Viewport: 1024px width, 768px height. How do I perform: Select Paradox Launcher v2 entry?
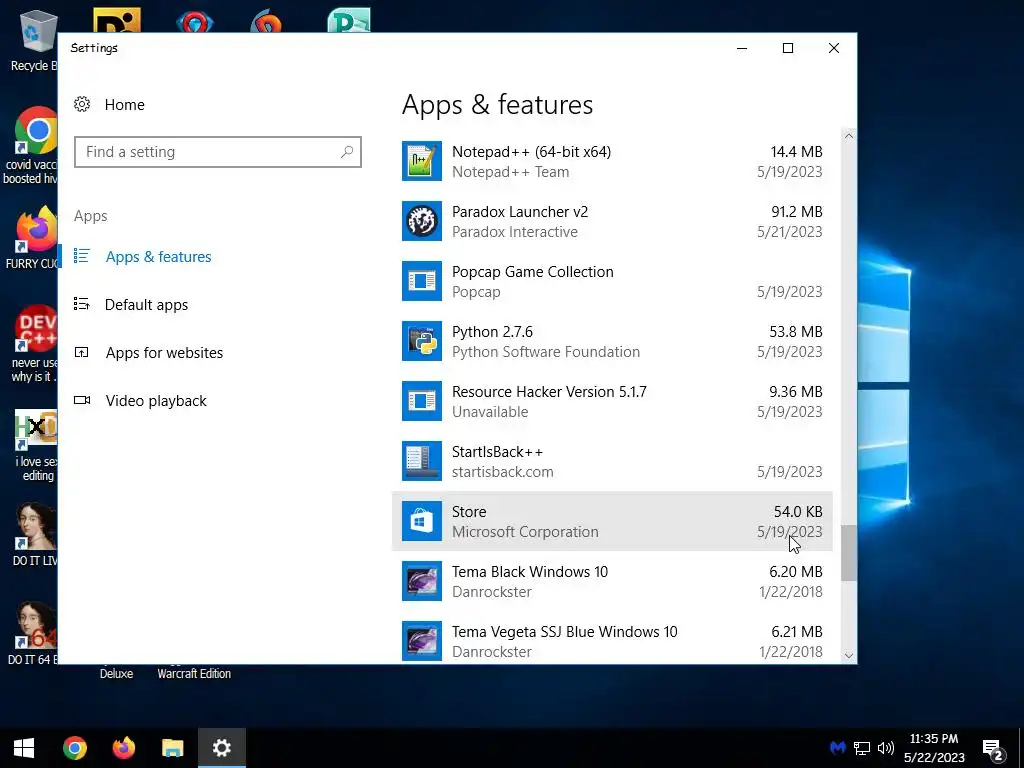pos(612,221)
